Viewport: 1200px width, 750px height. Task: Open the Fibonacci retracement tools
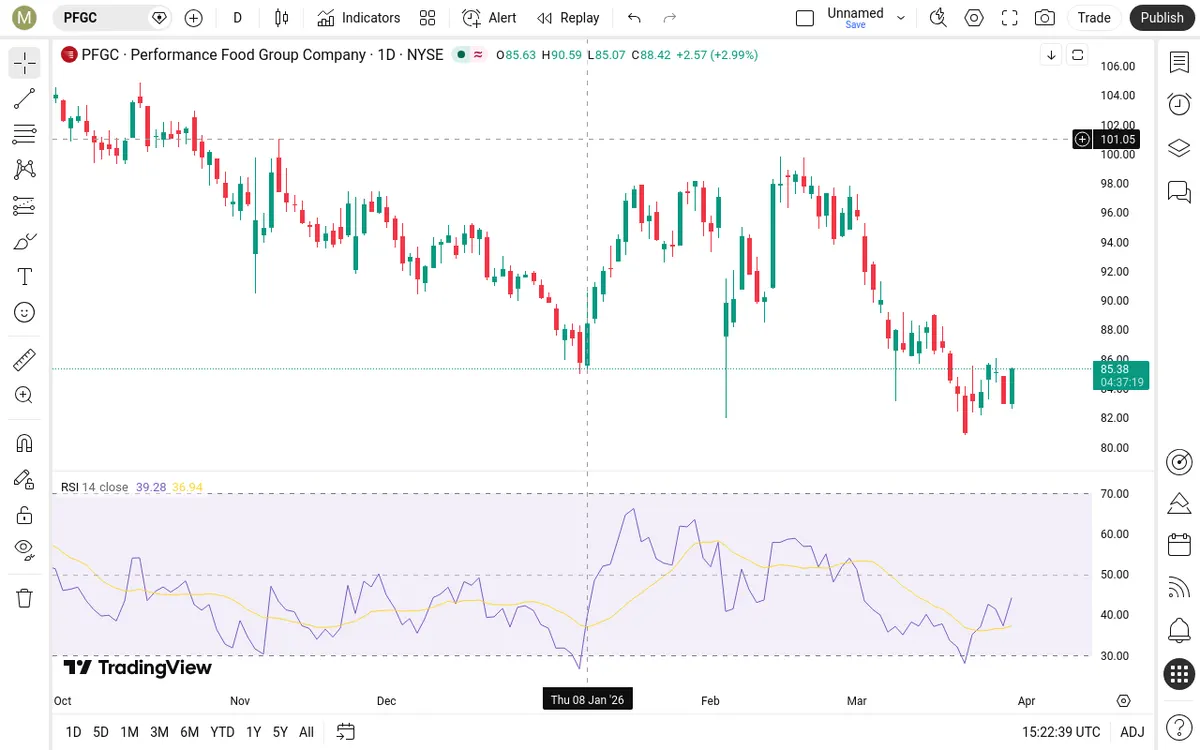pyautogui.click(x=25, y=134)
